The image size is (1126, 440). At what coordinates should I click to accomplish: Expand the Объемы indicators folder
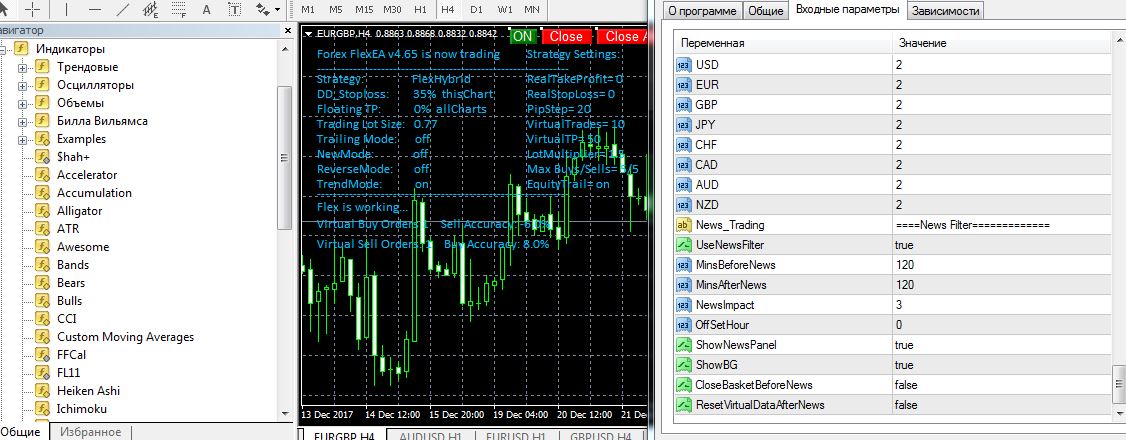22,103
